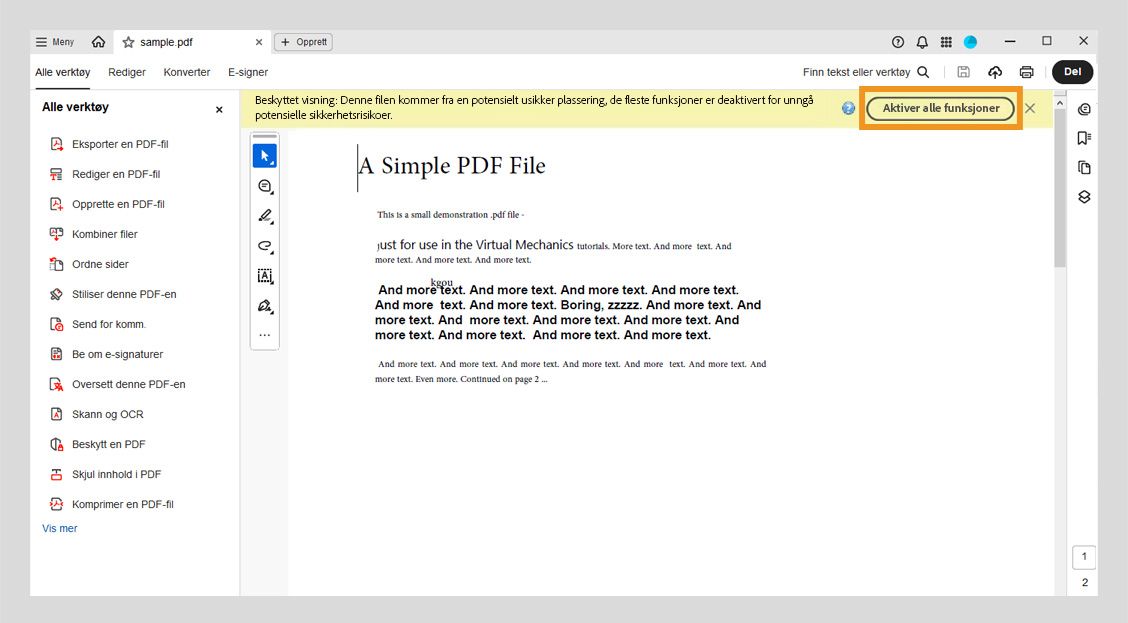The image size is (1128, 623).
Task: Open Kombiner filer tool
Action: tap(94, 234)
